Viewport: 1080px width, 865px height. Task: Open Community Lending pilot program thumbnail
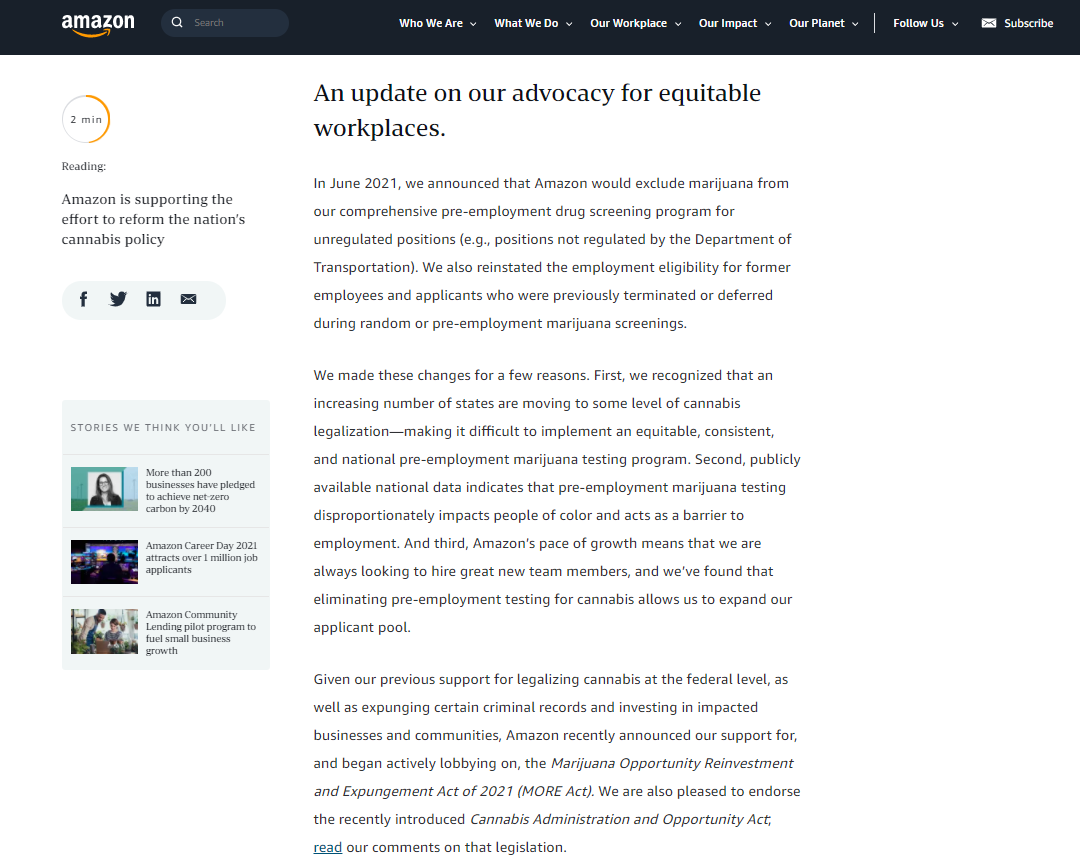point(104,632)
